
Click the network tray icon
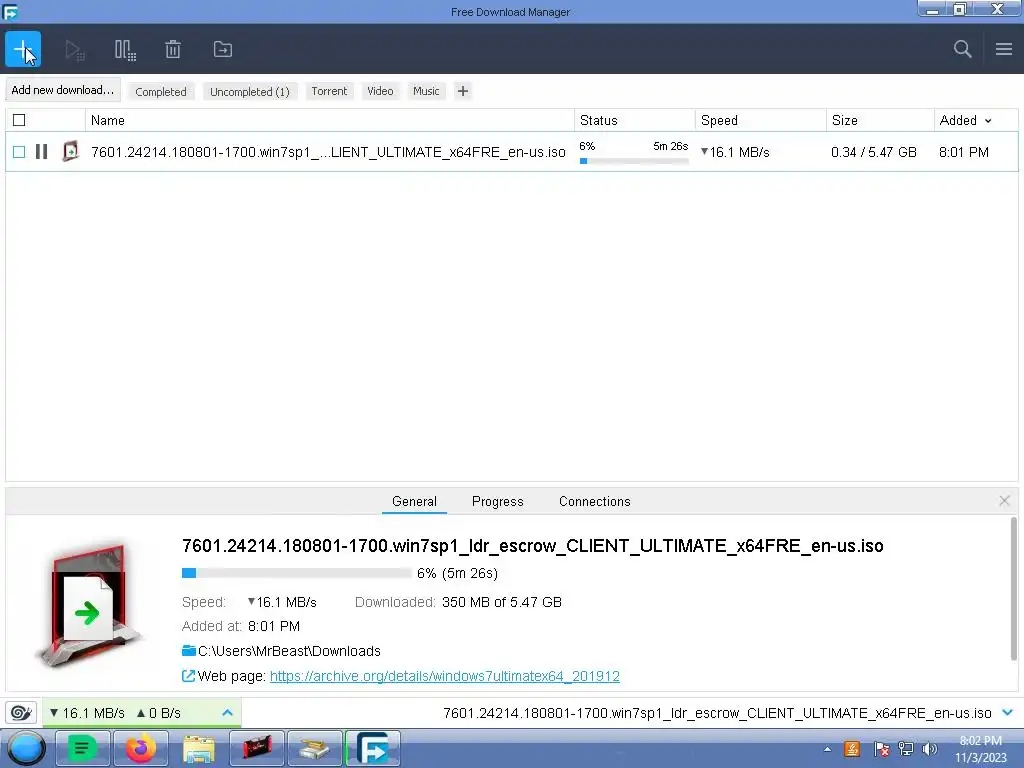point(906,749)
